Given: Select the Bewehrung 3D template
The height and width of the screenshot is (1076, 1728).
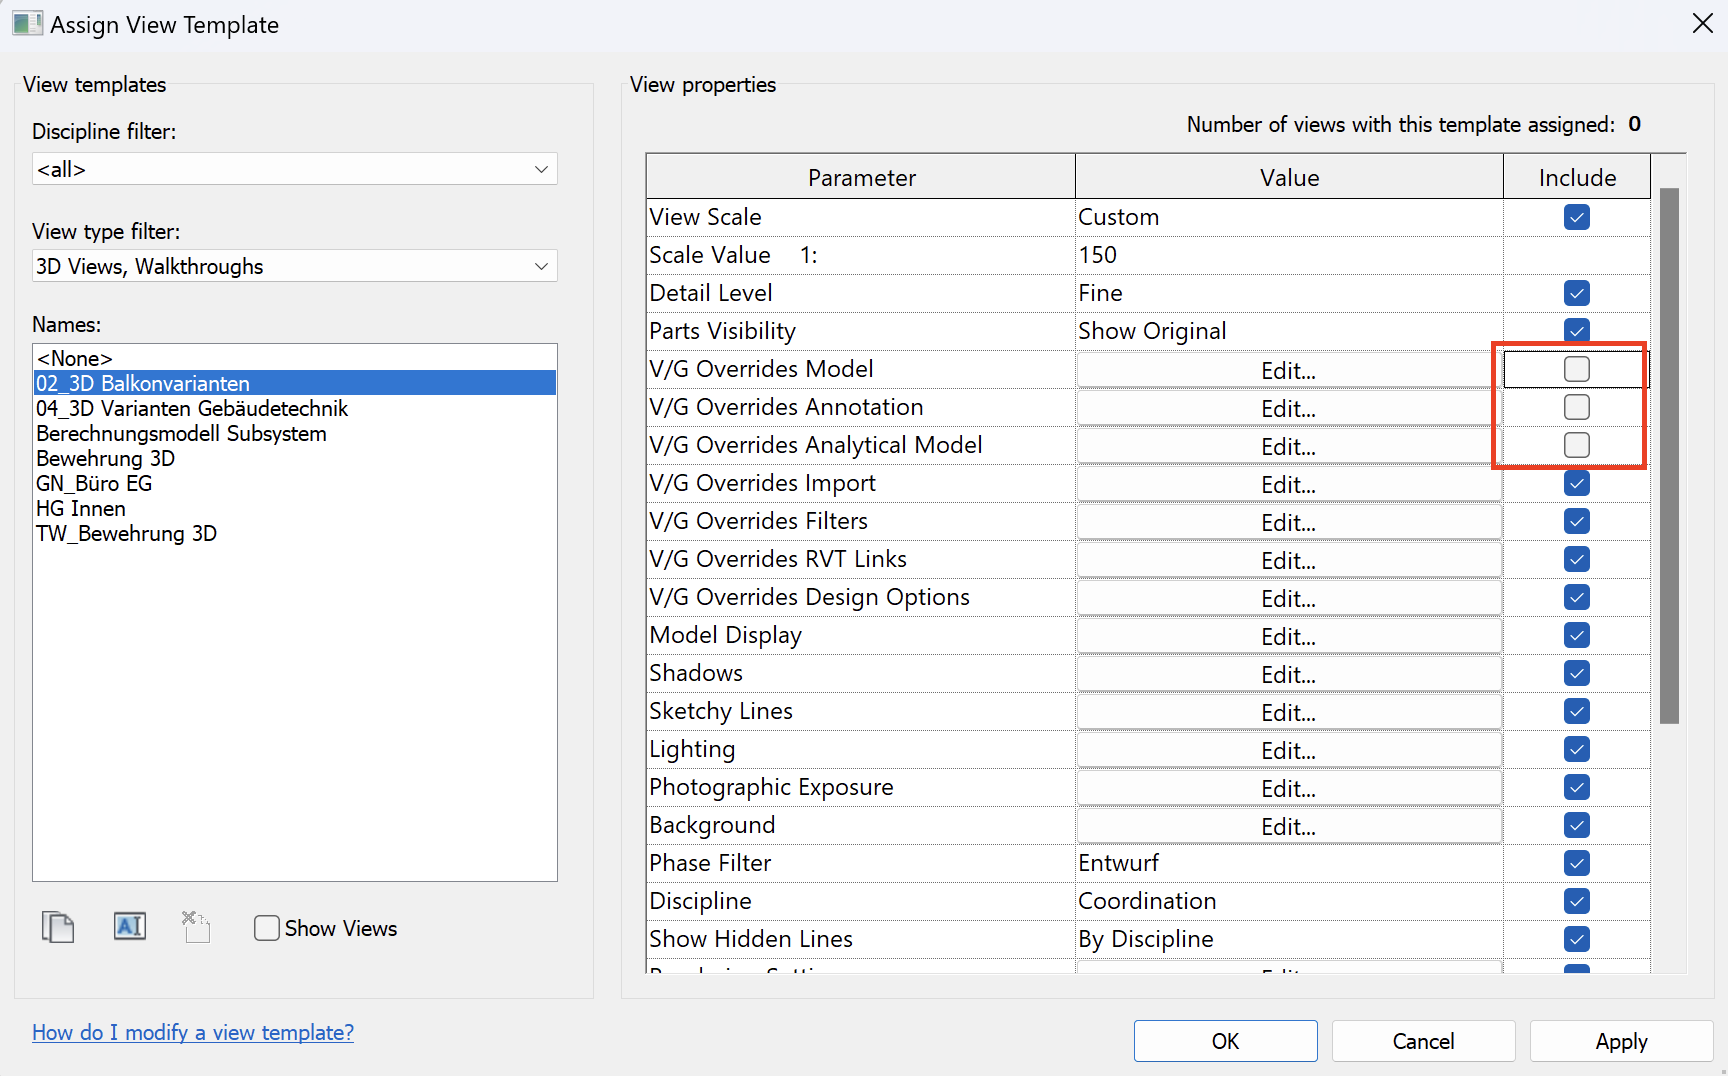Looking at the screenshot, I should [x=106, y=459].
